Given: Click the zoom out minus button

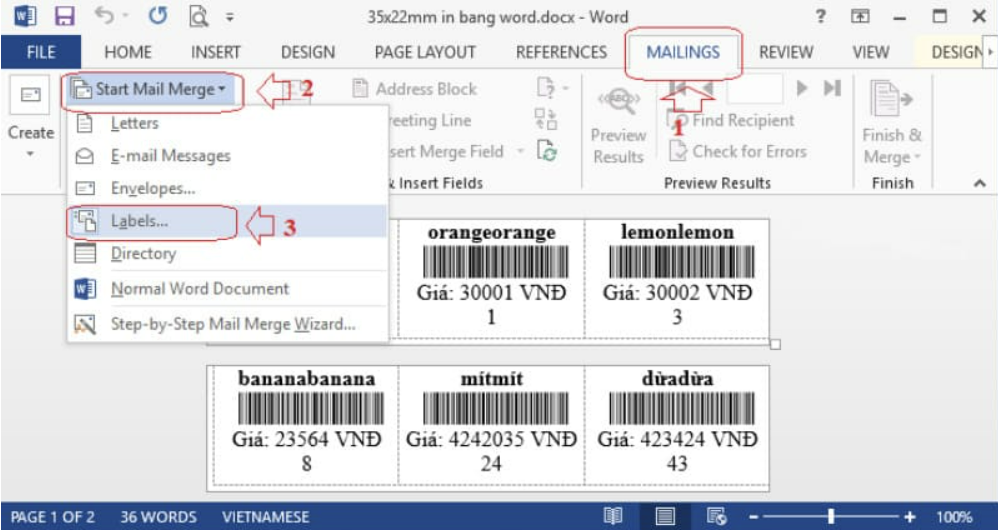Looking at the screenshot, I should coord(753,517).
